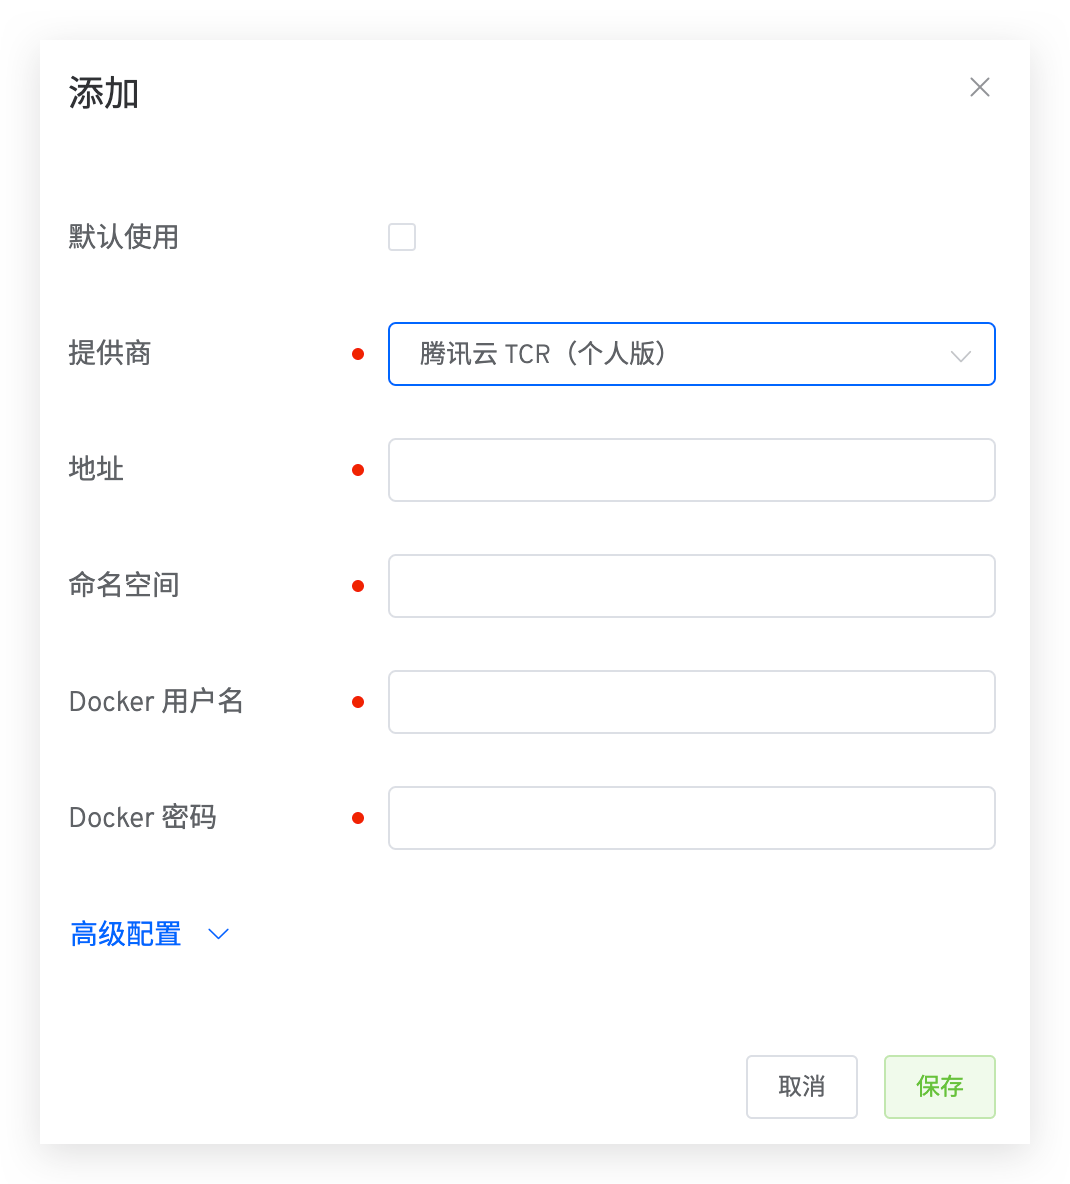Select the Docker 用户名 input box

click(691, 702)
